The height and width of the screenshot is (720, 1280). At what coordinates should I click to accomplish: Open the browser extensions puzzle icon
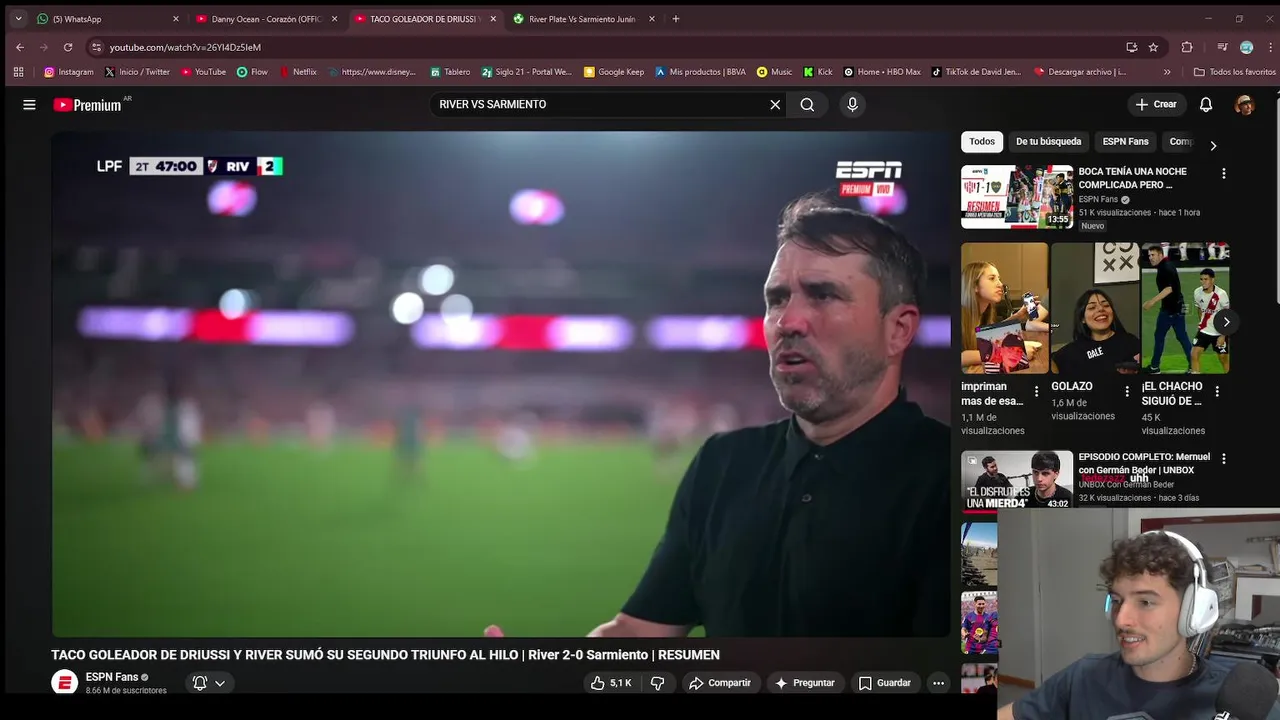point(1187,47)
